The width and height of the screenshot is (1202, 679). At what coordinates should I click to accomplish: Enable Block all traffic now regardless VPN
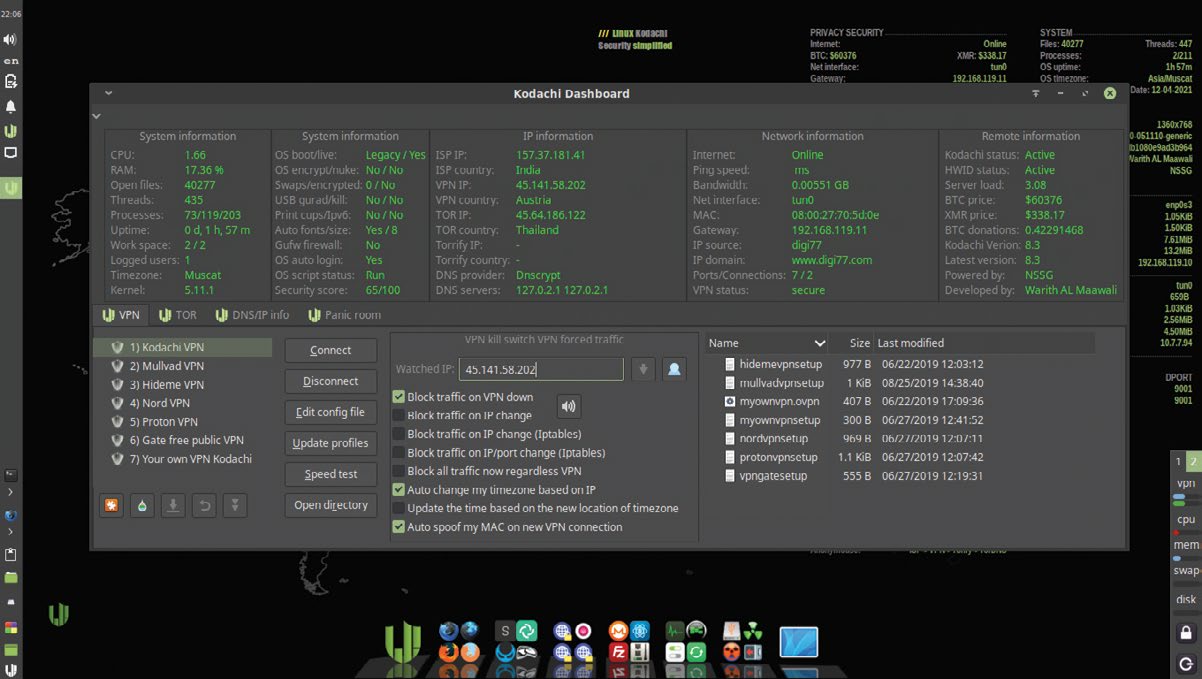(x=399, y=471)
